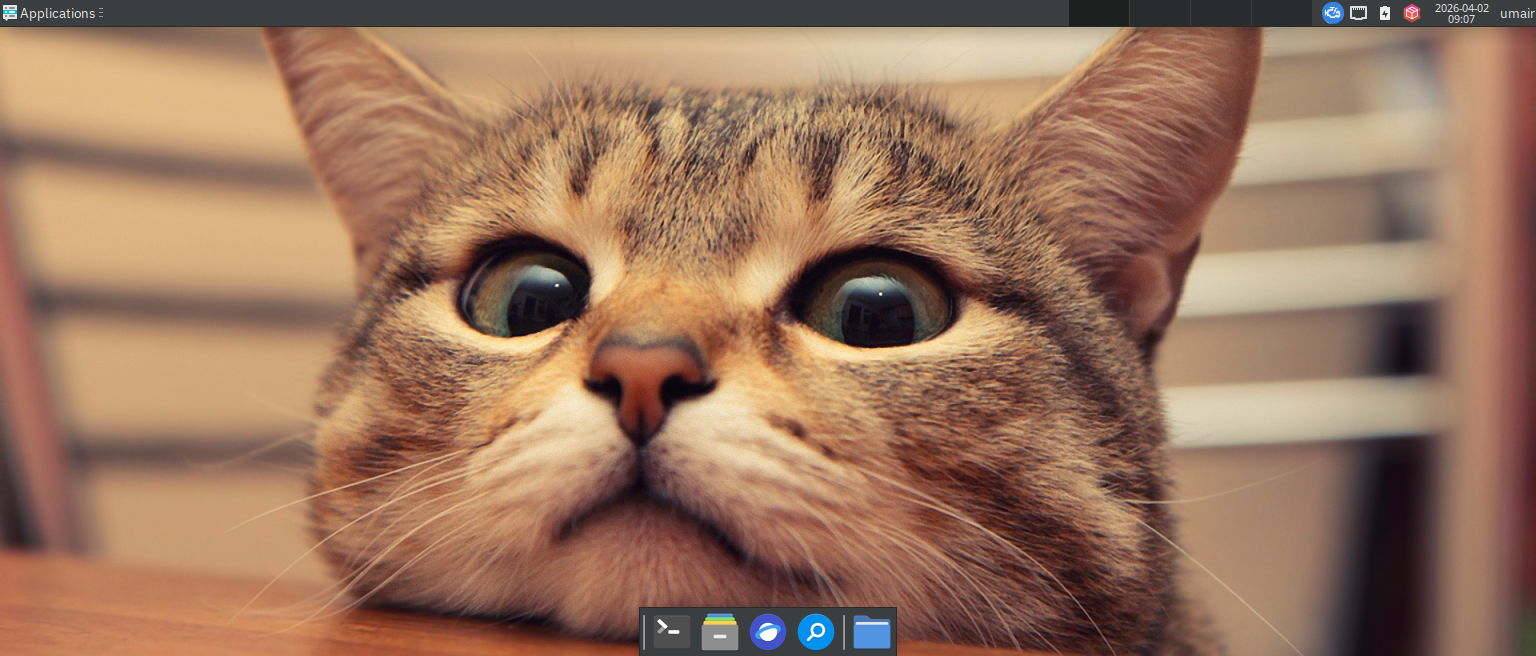Open the application finder magnifier icon

[x=816, y=632]
